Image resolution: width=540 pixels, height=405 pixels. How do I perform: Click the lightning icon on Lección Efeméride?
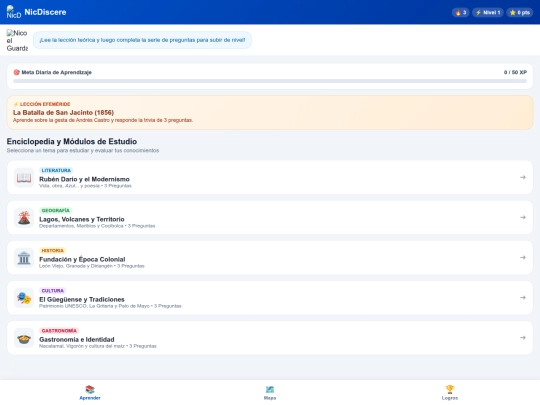click(x=15, y=104)
